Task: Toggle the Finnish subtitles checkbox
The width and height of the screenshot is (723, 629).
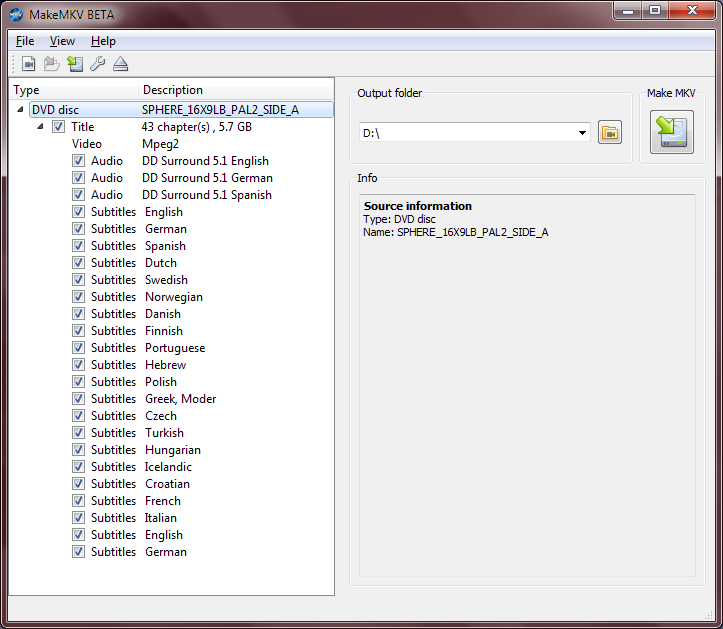Action: pos(78,331)
